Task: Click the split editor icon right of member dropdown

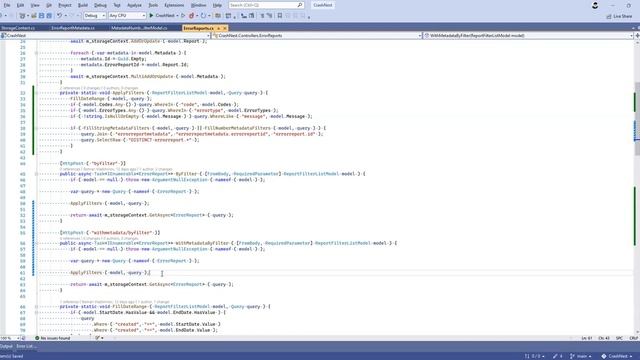Action: pyautogui.click(x=637, y=36)
